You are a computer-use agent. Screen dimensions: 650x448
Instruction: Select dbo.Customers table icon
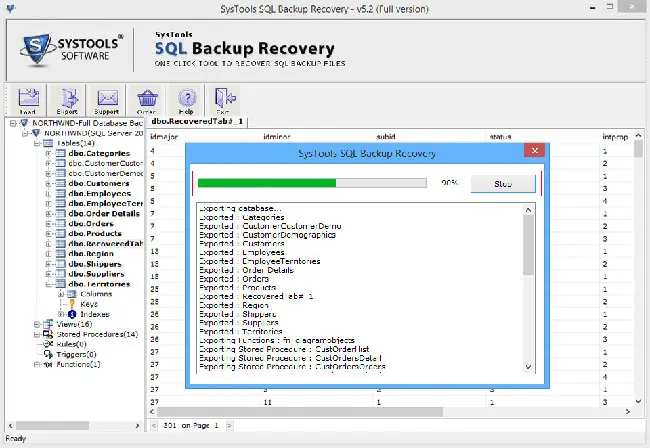pyautogui.click(x=61, y=183)
